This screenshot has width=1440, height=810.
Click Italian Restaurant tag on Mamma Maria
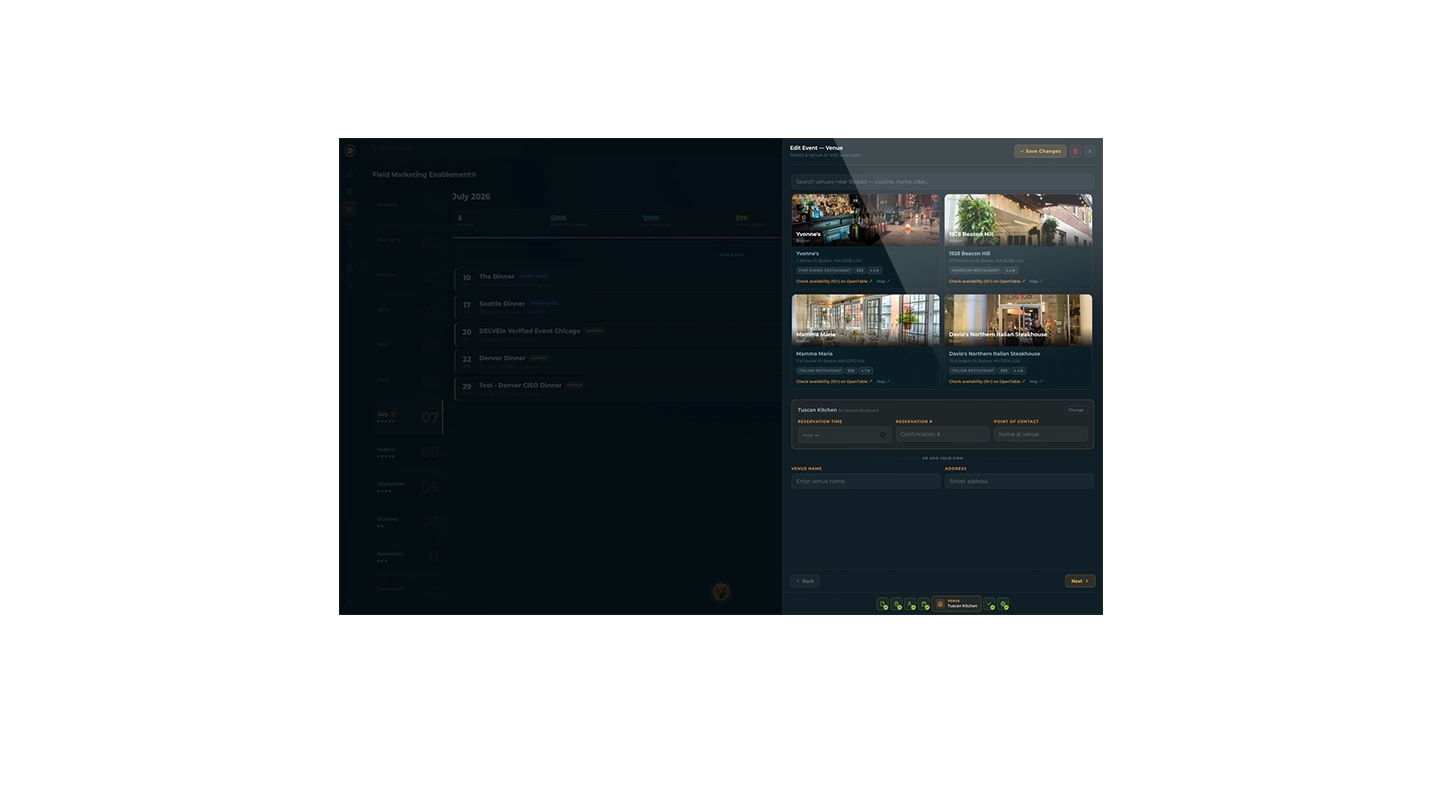(x=820, y=370)
